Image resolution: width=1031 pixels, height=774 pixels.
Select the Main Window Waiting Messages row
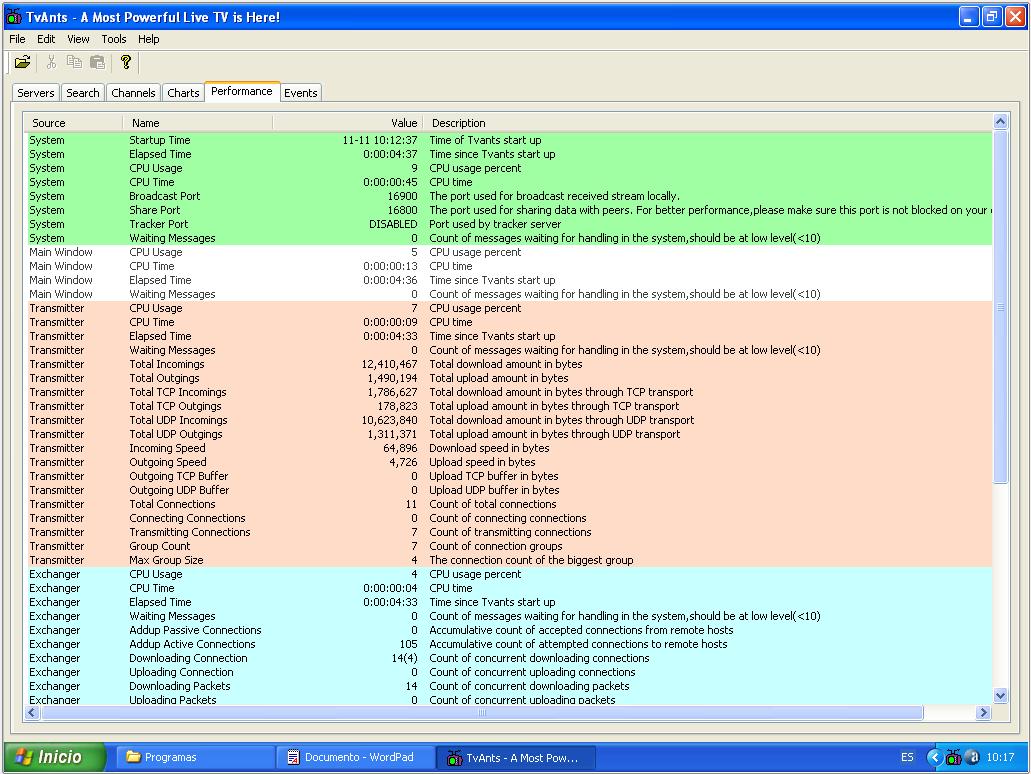[x=508, y=294]
